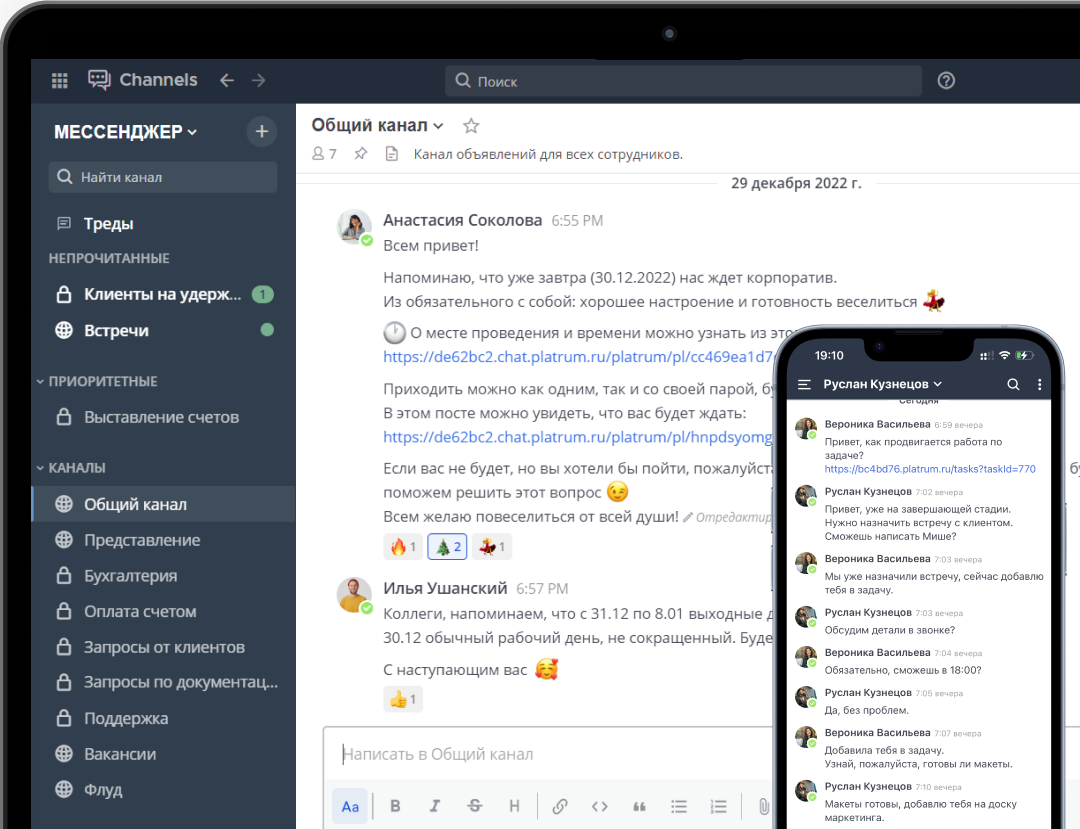Open the hamburger menu on phone
The image size is (1080, 829).
click(x=804, y=384)
